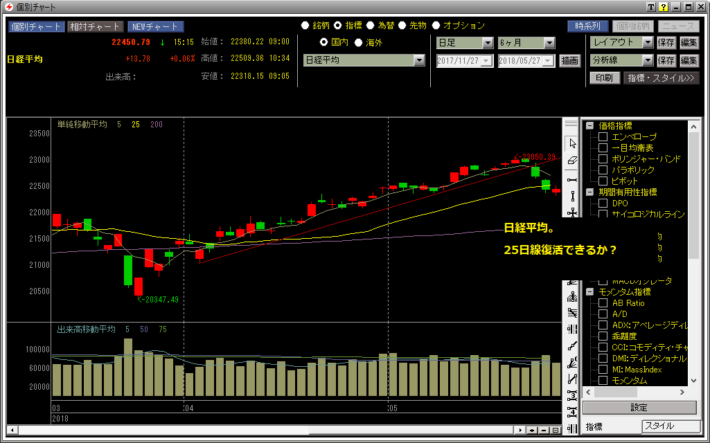
Task: Choose the horizontal line drawing tool
Action: (x=572, y=180)
